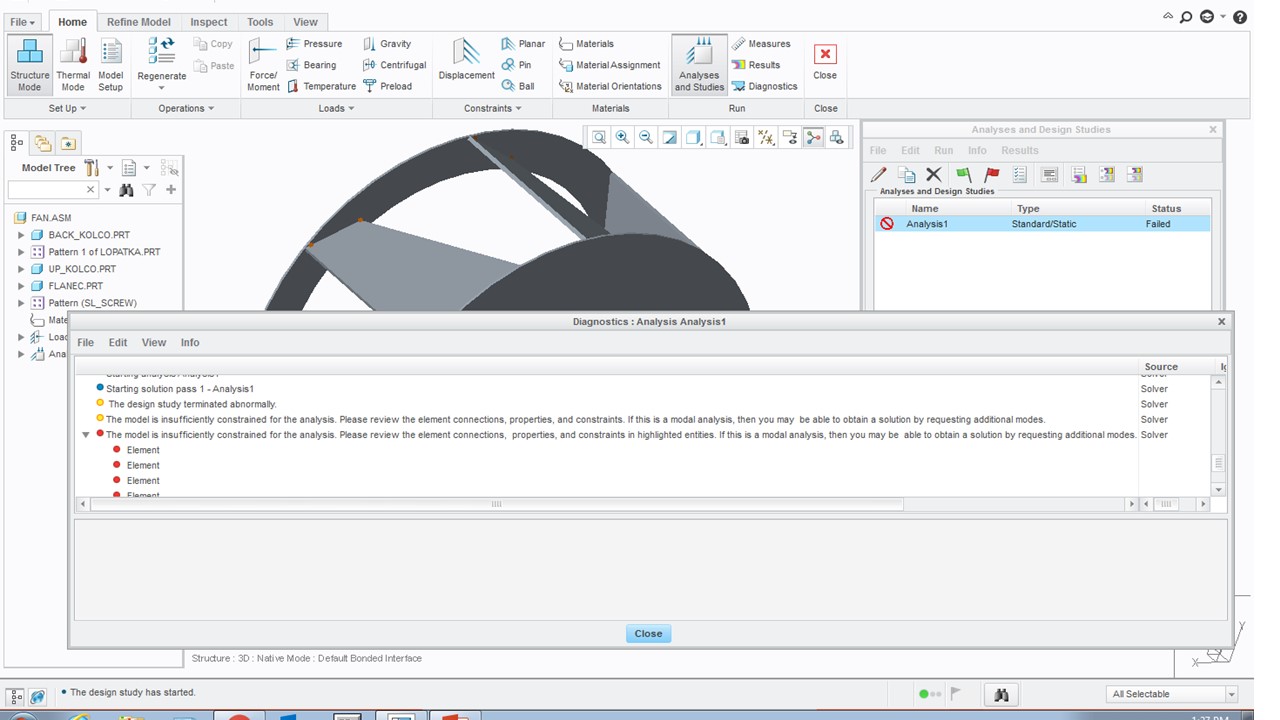
Task: Add a Gravity load
Action: pos(387,44)
